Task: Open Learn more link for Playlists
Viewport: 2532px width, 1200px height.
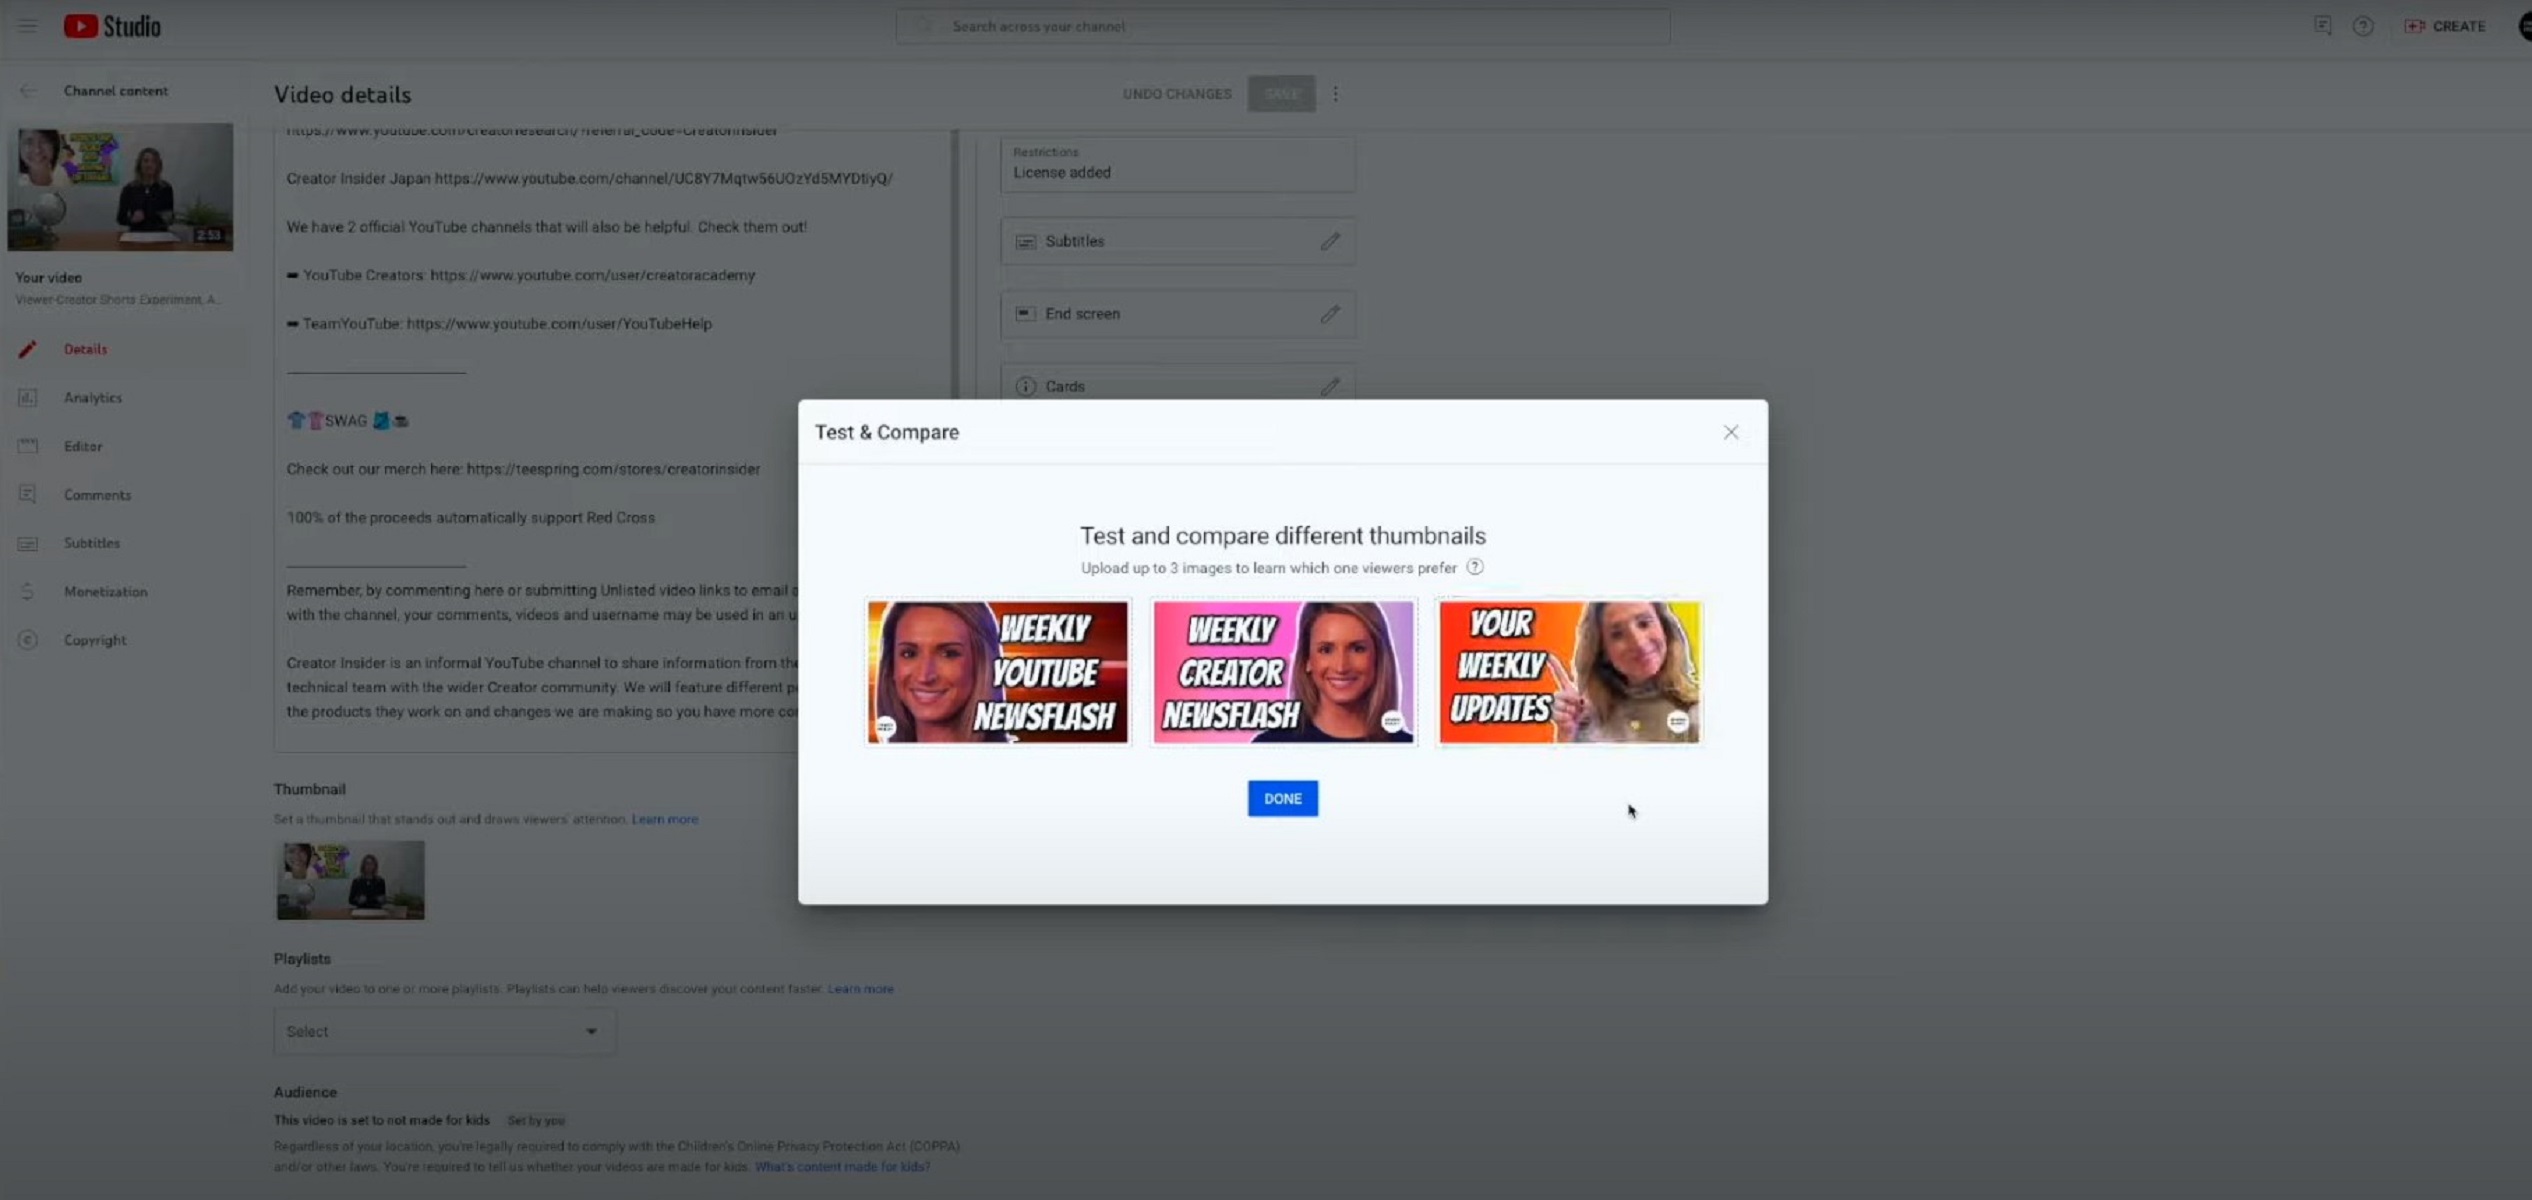Action: pos(860,989)
